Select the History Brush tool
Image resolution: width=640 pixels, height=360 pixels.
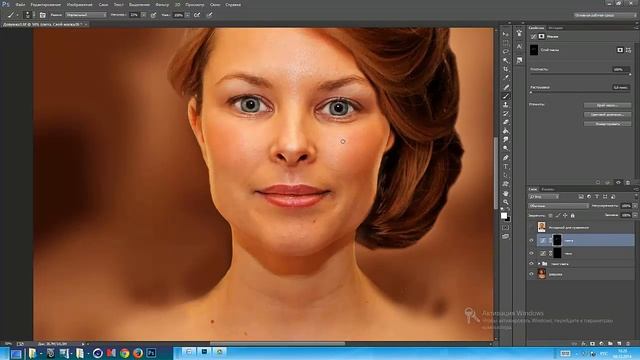point(506,113)
